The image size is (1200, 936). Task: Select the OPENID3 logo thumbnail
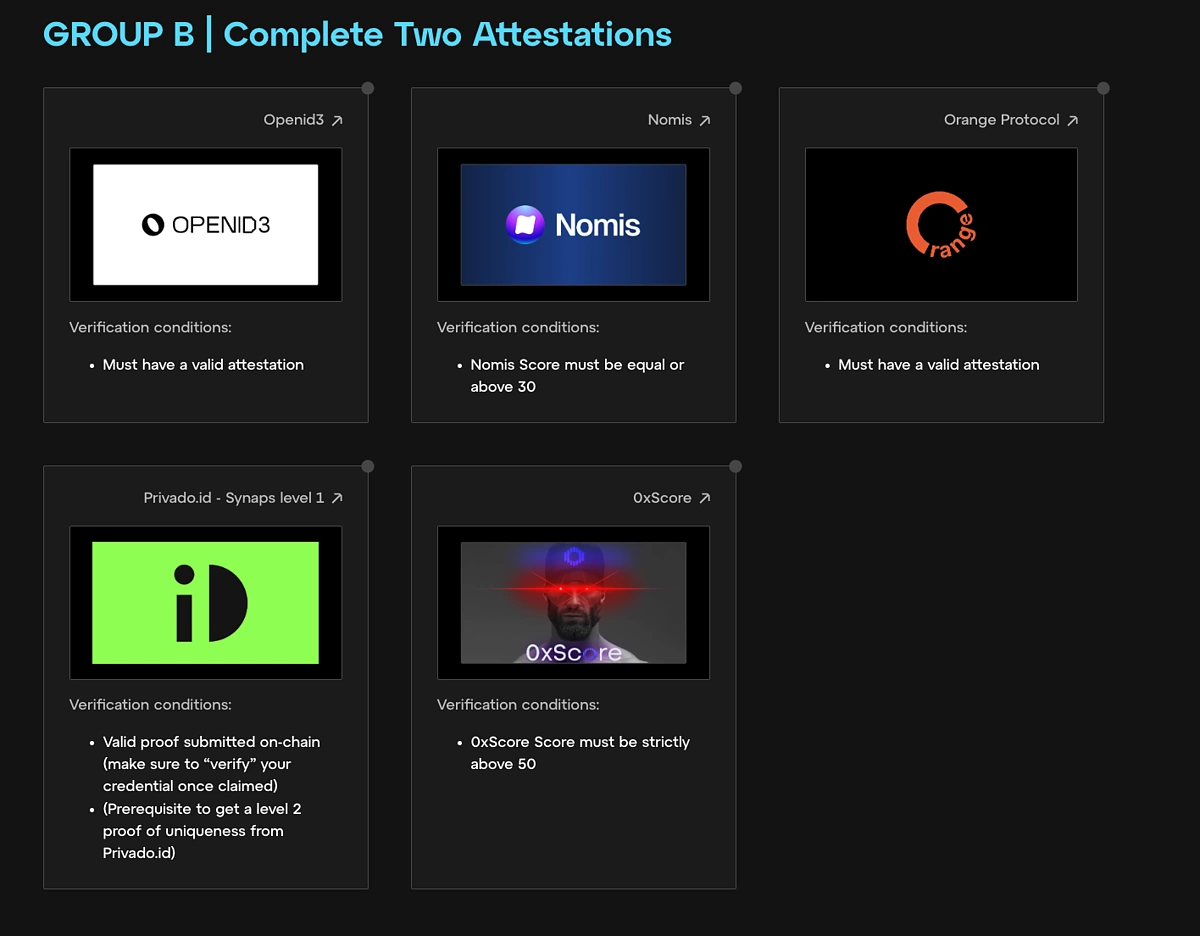(x=206, y=225)
